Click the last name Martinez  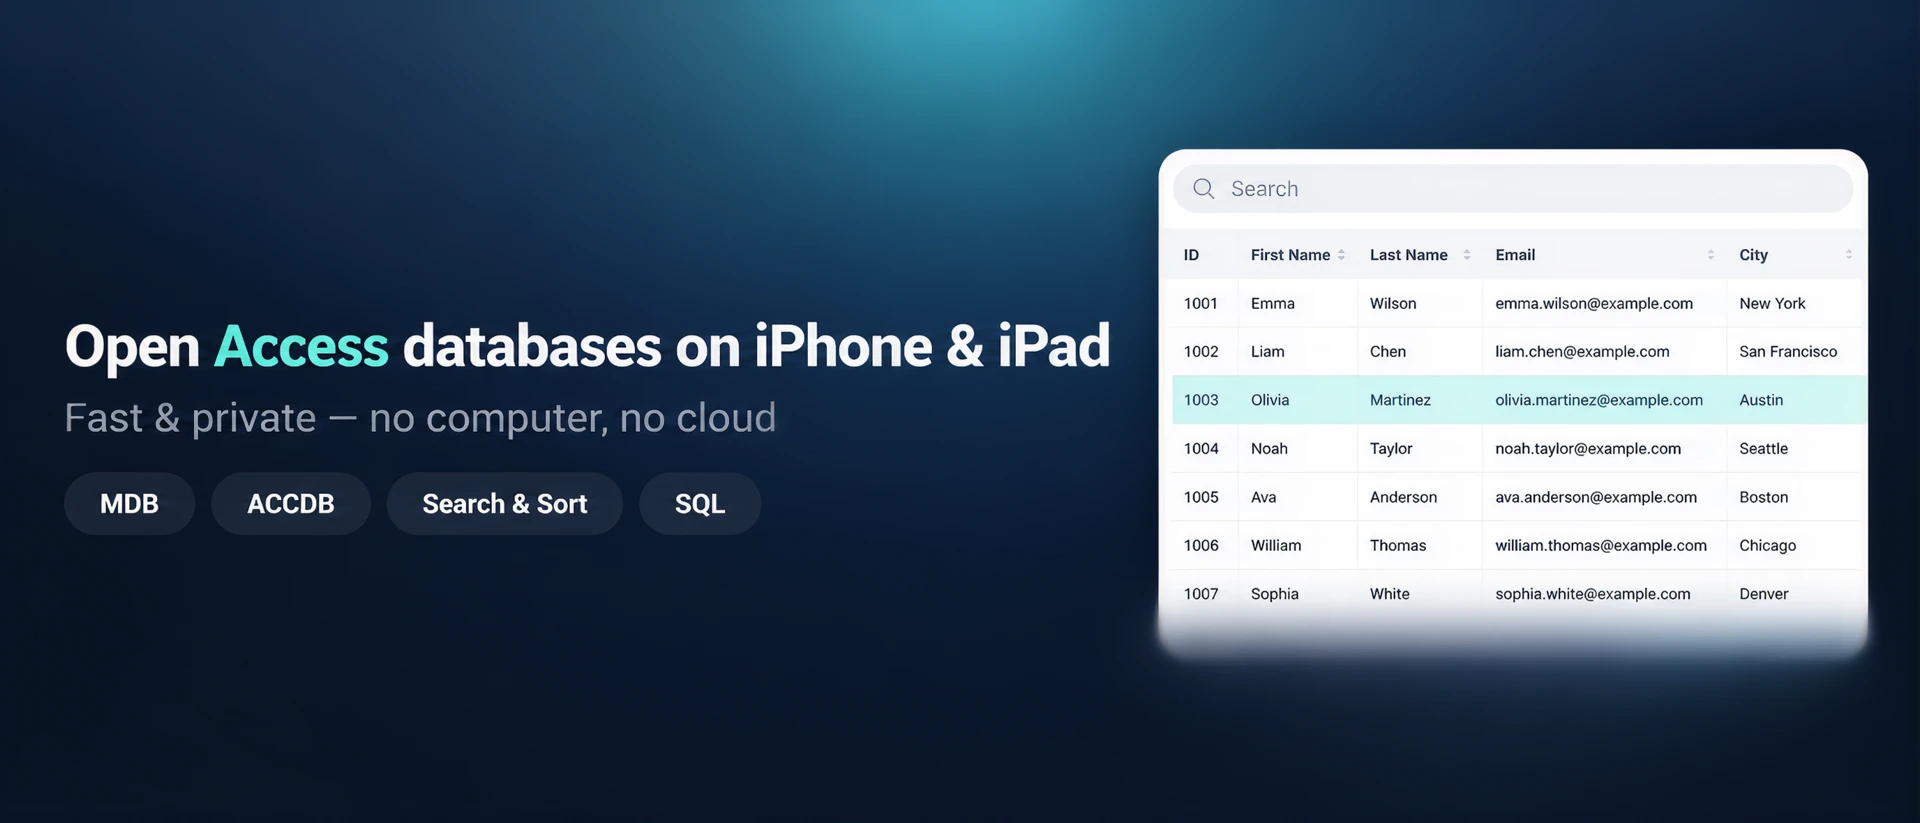pyautogui.click(x=1400, y=400)
